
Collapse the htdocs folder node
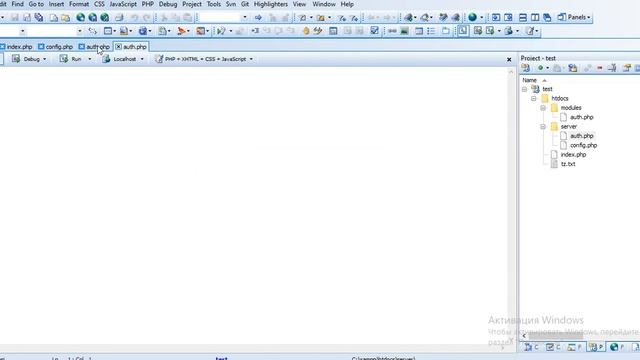point(533,98)
